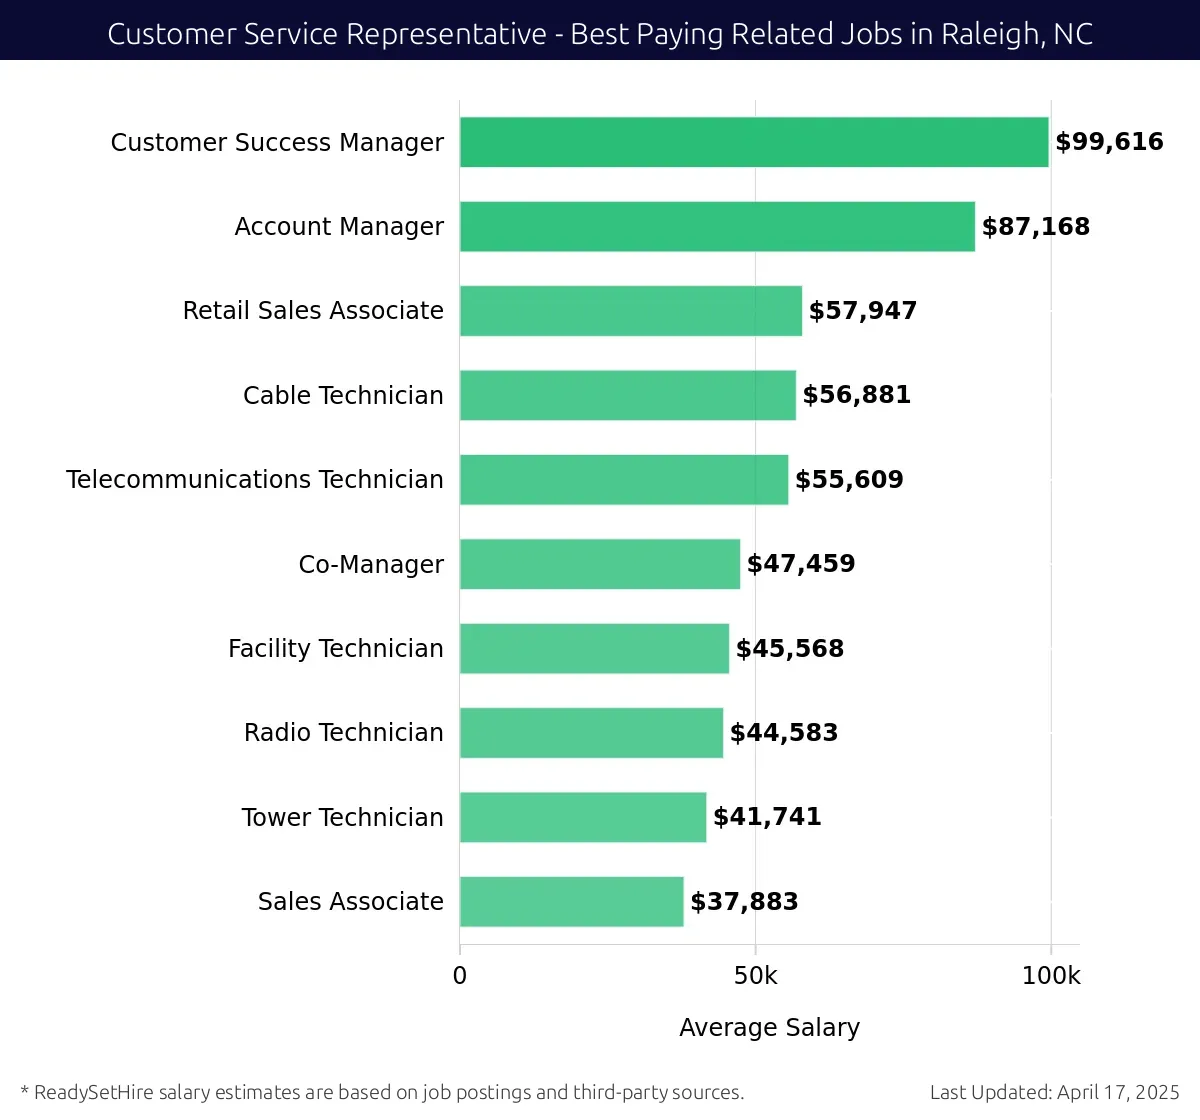1200x1120 pixels.
Task: Click the Tower Technician label
Action: pyautogui.click(x=342, y=818)
